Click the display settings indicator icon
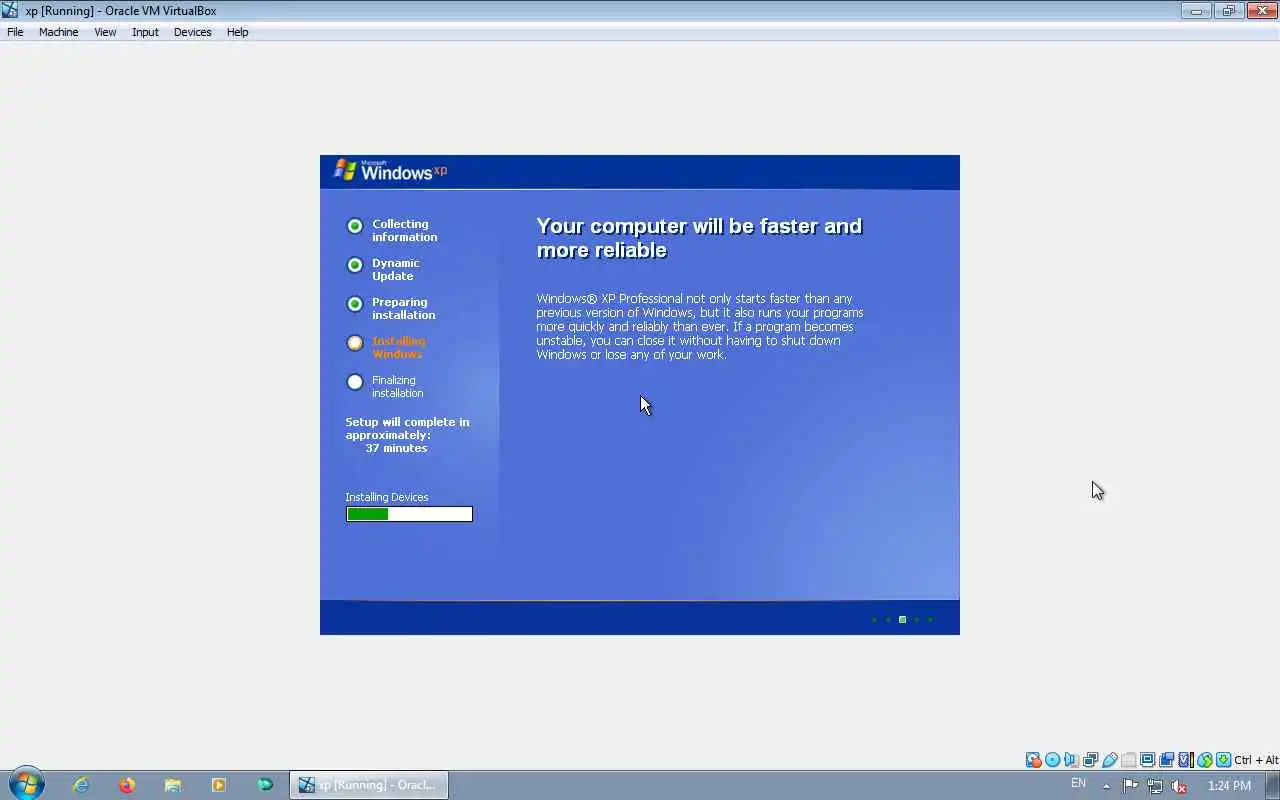This screenshot has width=1280, height=800. (x=1147, y=760)
